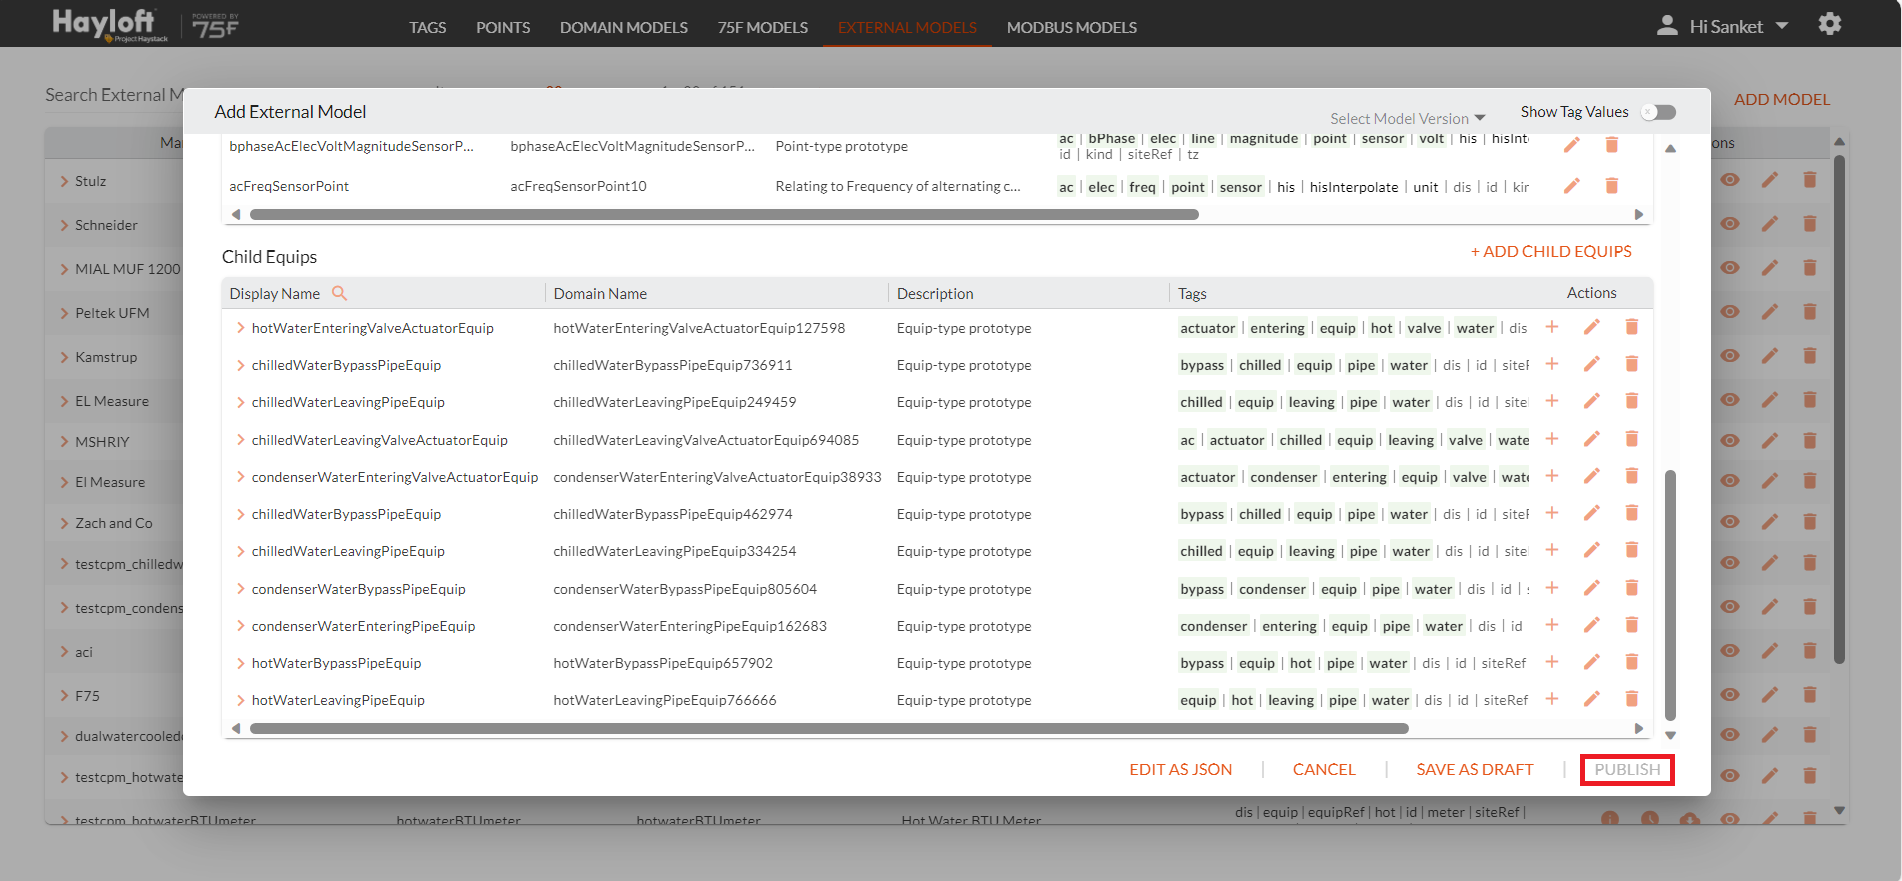This screenshot has width=1902, height=881.
Task: Click plus icon for condenserWaterEnteringValveActuatorEquip
Action: point(1552,476)
